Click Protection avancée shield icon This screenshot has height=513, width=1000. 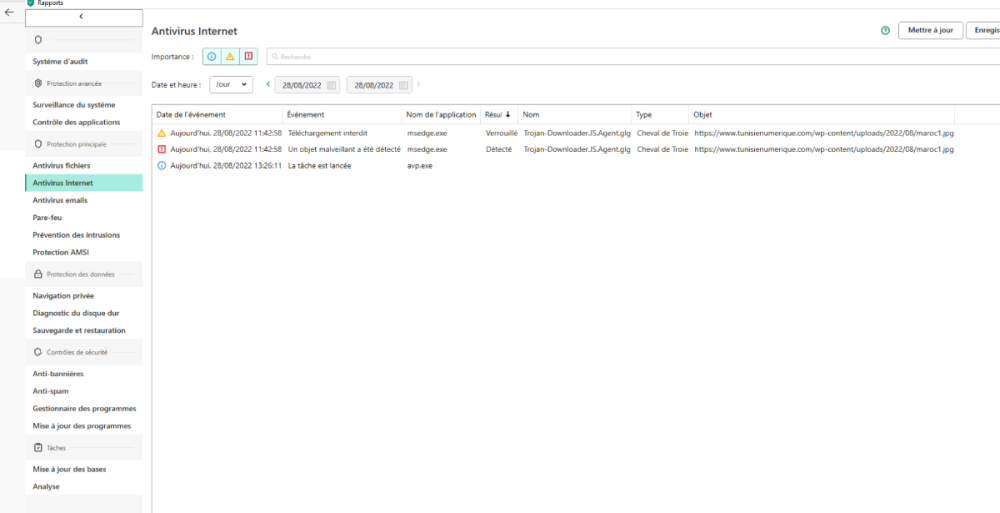(x=38, y=84)
